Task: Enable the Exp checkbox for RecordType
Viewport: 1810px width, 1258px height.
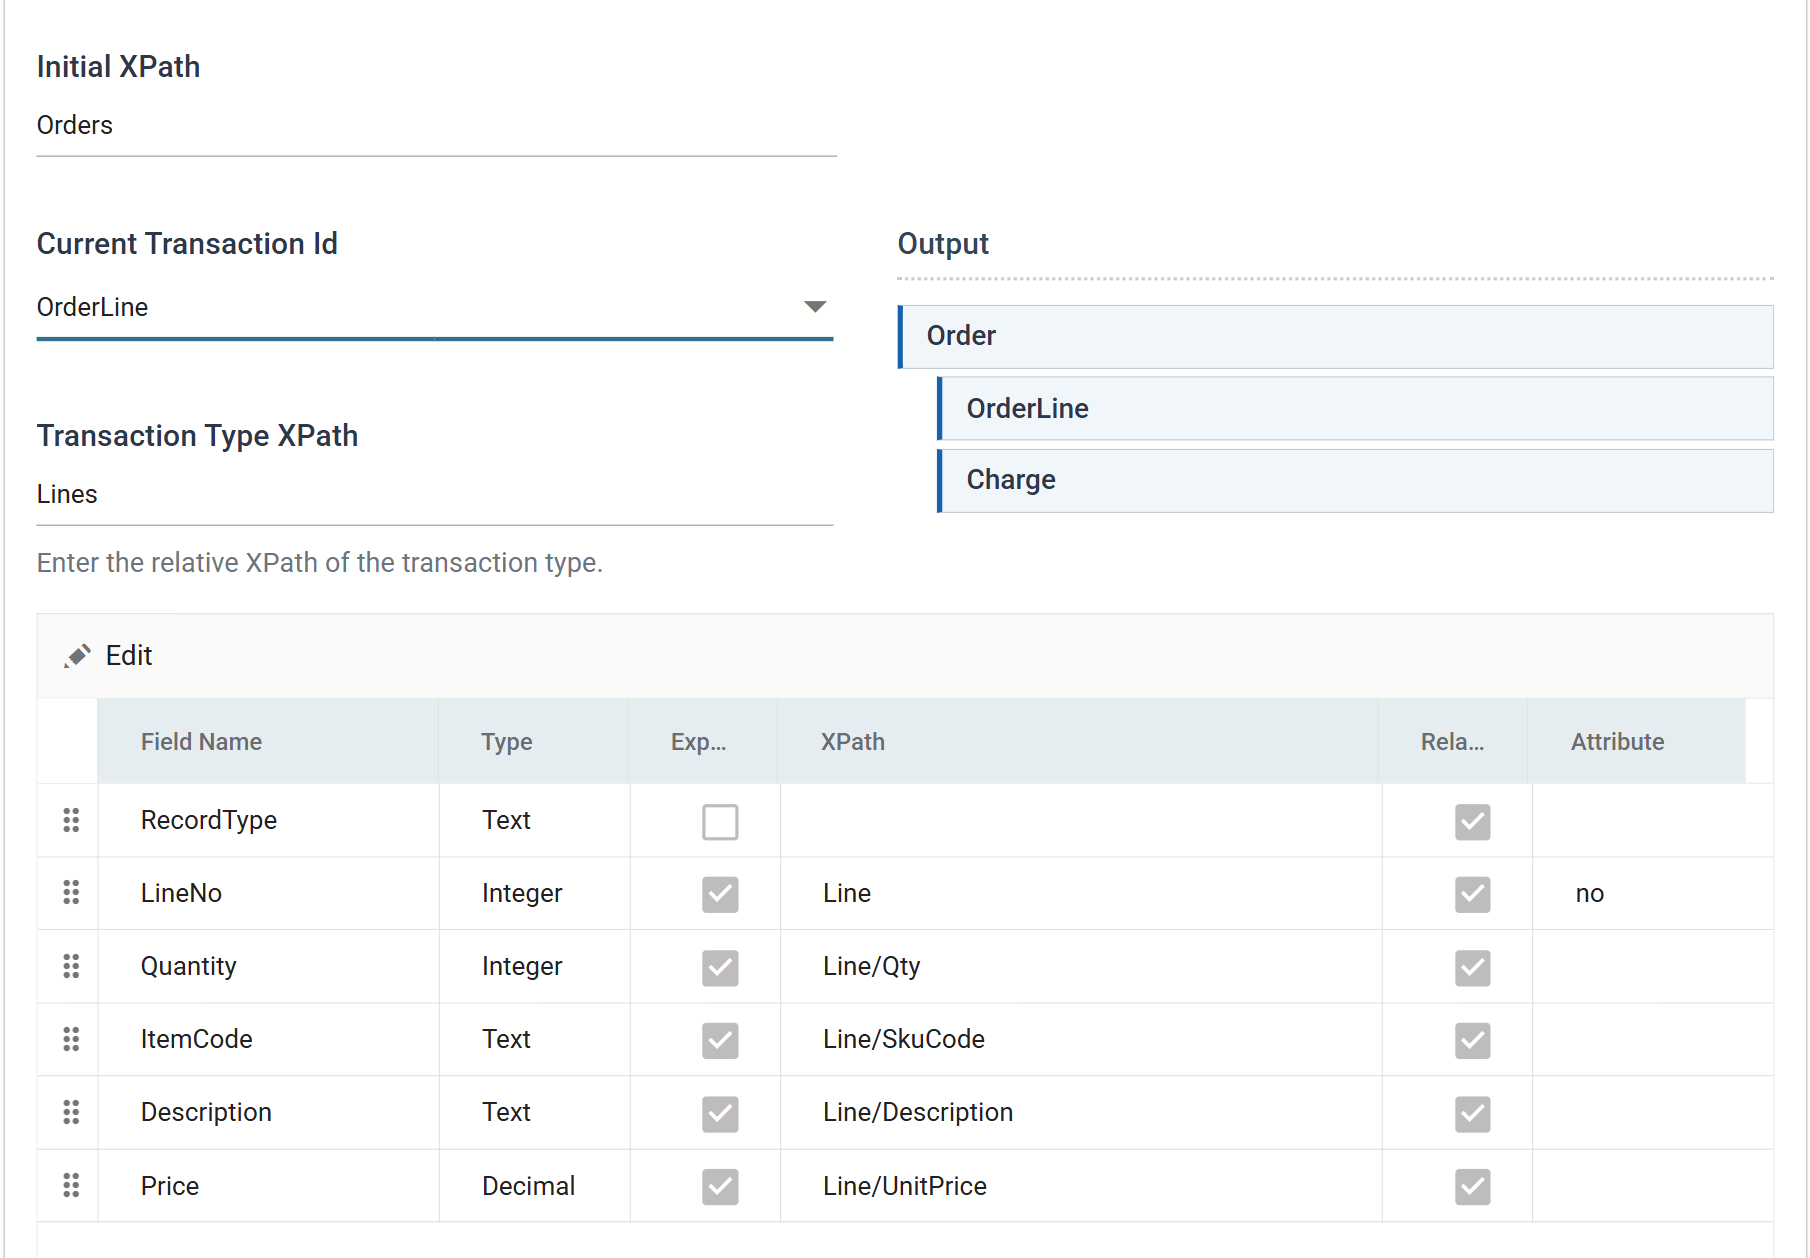Action: [720, 822]
